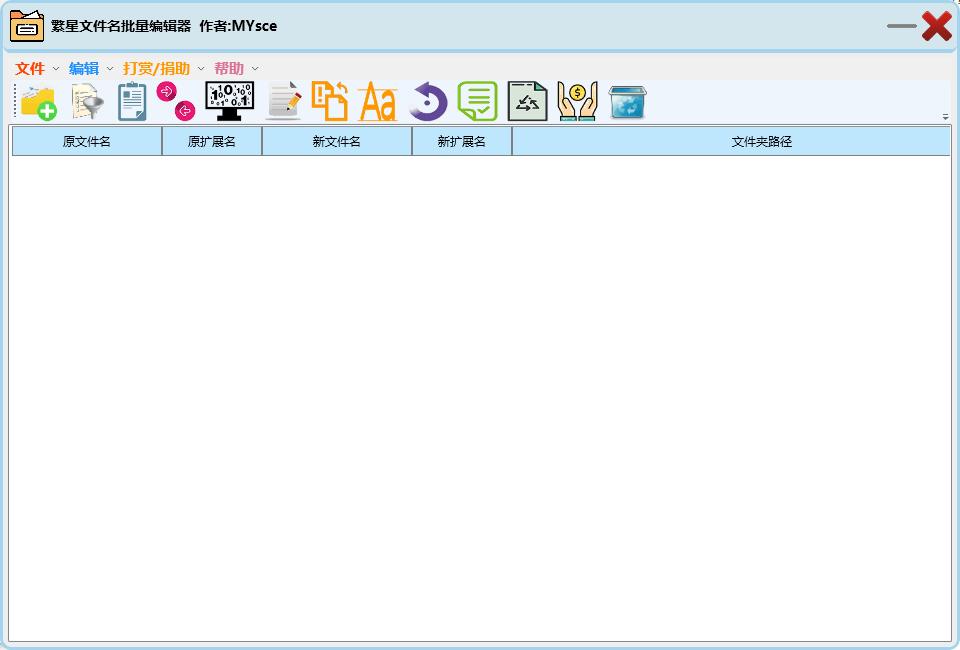Expand the dropdown arrow beside 文件
This screenshot has width=960, height=650.
56,69
